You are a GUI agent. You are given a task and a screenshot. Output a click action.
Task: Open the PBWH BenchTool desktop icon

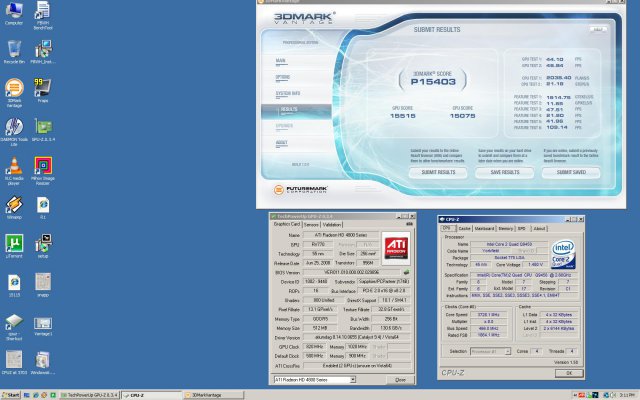tap(43, 16)
